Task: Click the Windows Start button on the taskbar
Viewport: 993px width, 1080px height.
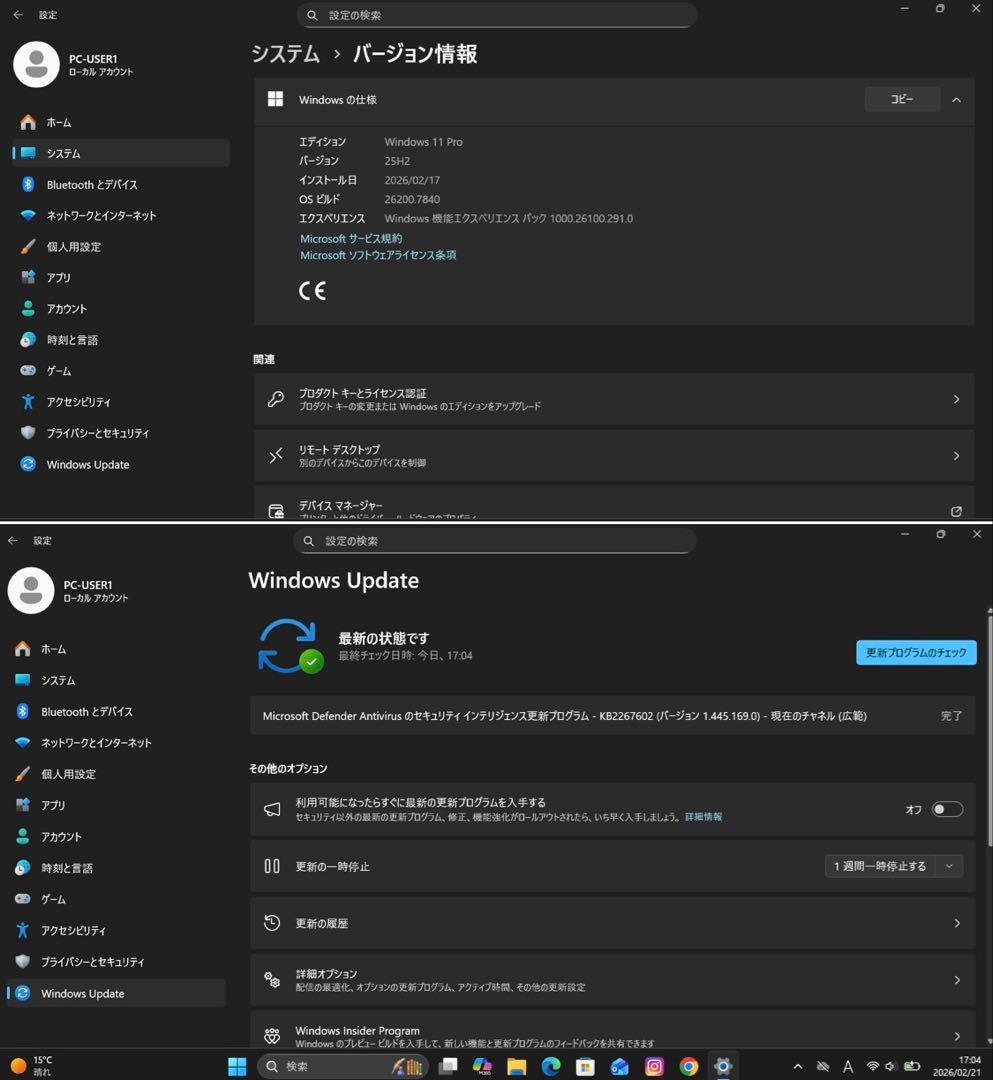Action: point(237,1066)
